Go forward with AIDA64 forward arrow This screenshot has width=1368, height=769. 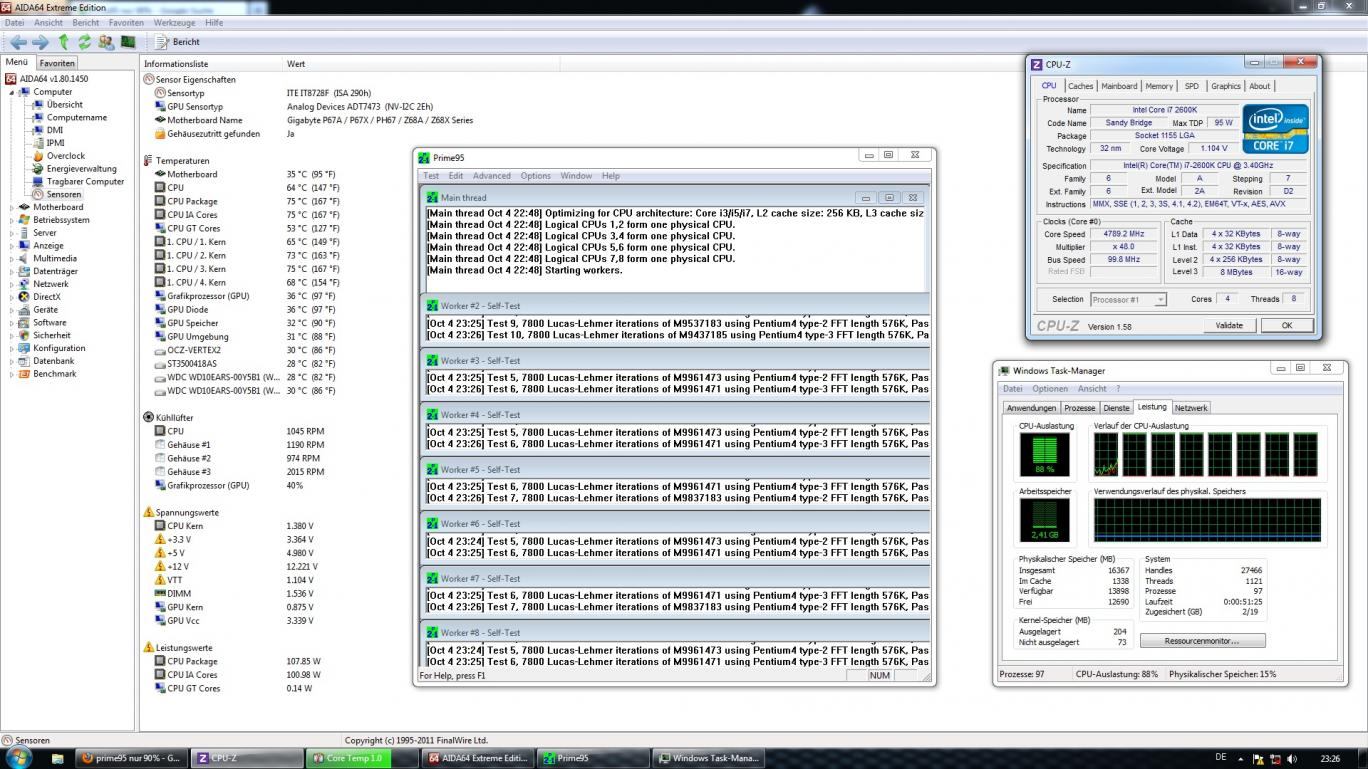(x=40, y=42)
